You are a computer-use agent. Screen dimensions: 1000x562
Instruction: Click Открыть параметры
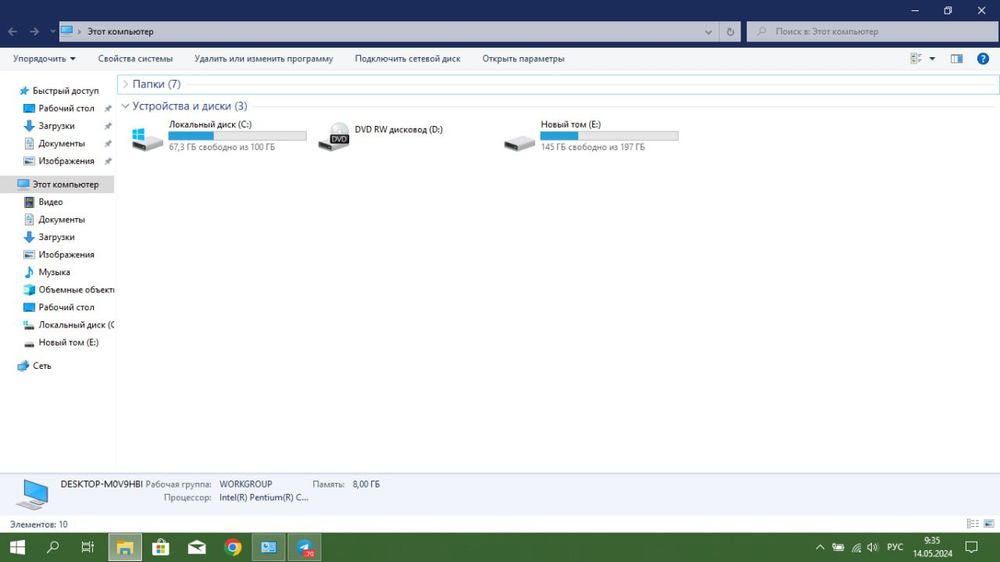pos(523,59)
